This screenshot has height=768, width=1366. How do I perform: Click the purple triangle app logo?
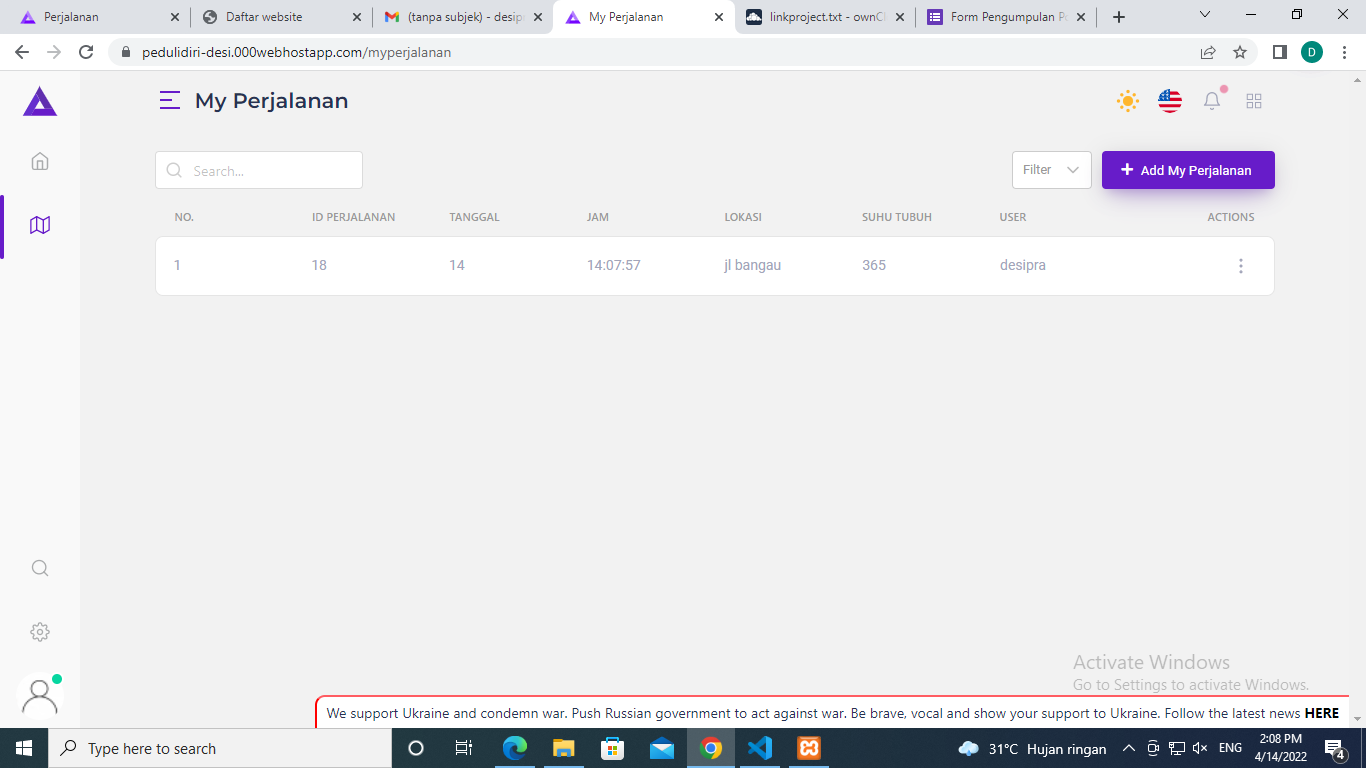pyautogui.click(x=40, y=101)
